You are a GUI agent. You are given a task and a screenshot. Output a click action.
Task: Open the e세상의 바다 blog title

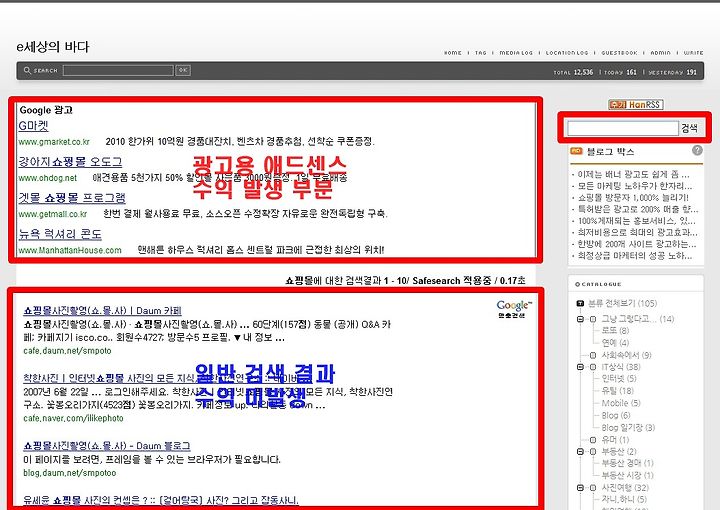point(52,46)
